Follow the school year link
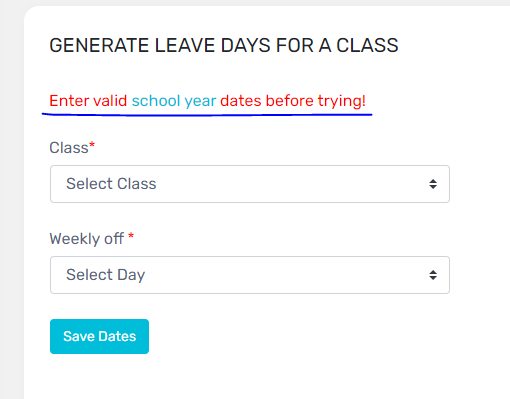This screenshot has height=399, width=510. 174,101
